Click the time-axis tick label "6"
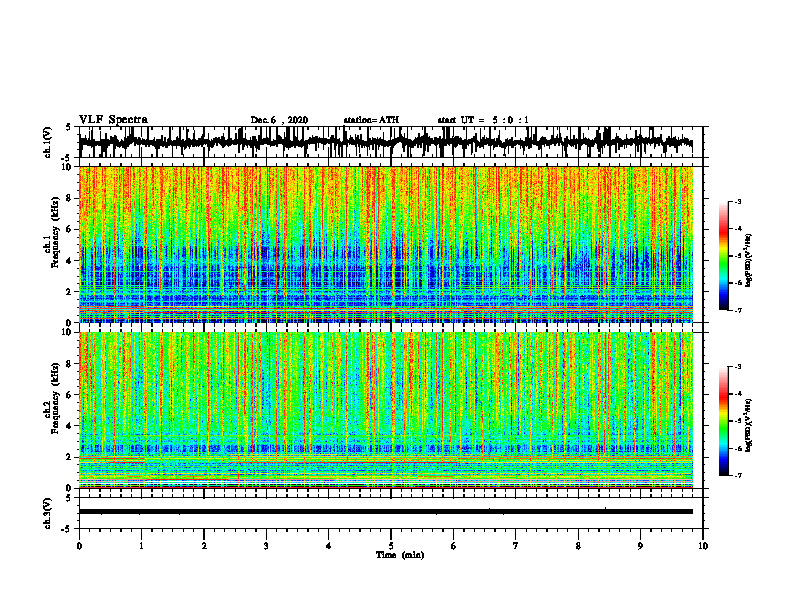The image size is (792, 612). [x=454, y=546]
